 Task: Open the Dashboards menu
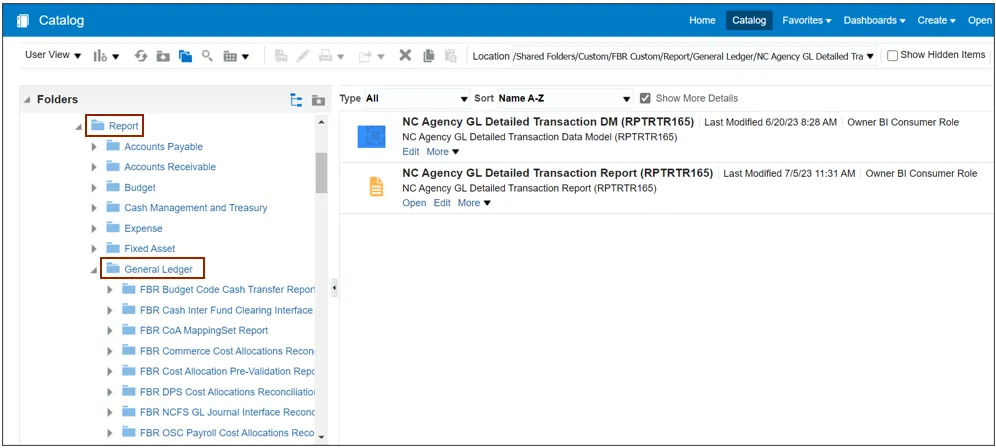874,20
